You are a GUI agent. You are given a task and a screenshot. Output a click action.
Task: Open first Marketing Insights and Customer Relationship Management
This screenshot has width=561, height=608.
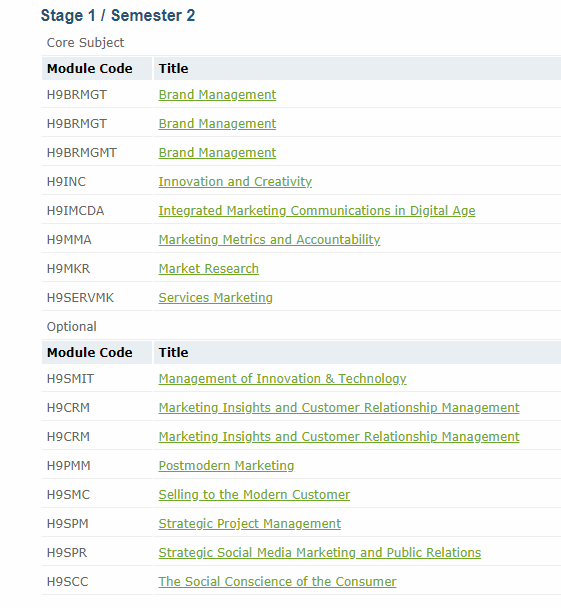point(339,408)
